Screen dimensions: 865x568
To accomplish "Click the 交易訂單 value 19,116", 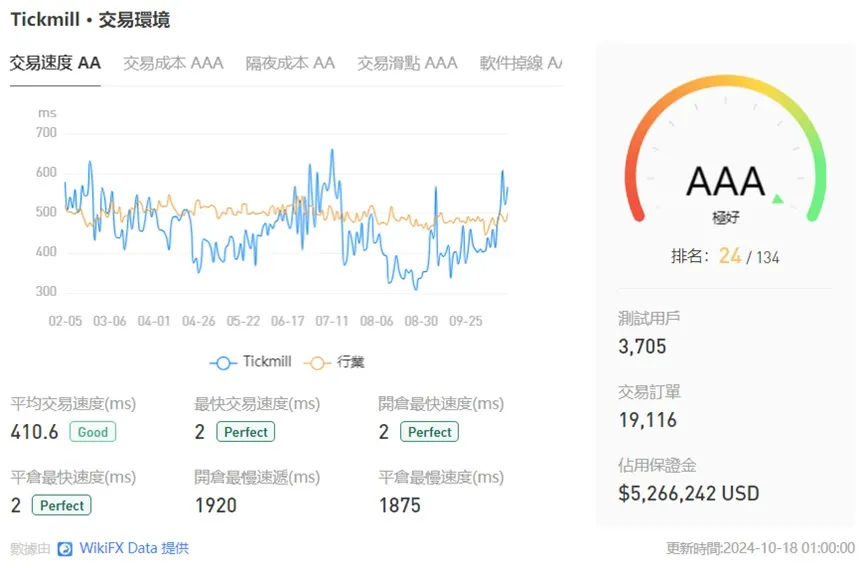I will click(648, 420).
